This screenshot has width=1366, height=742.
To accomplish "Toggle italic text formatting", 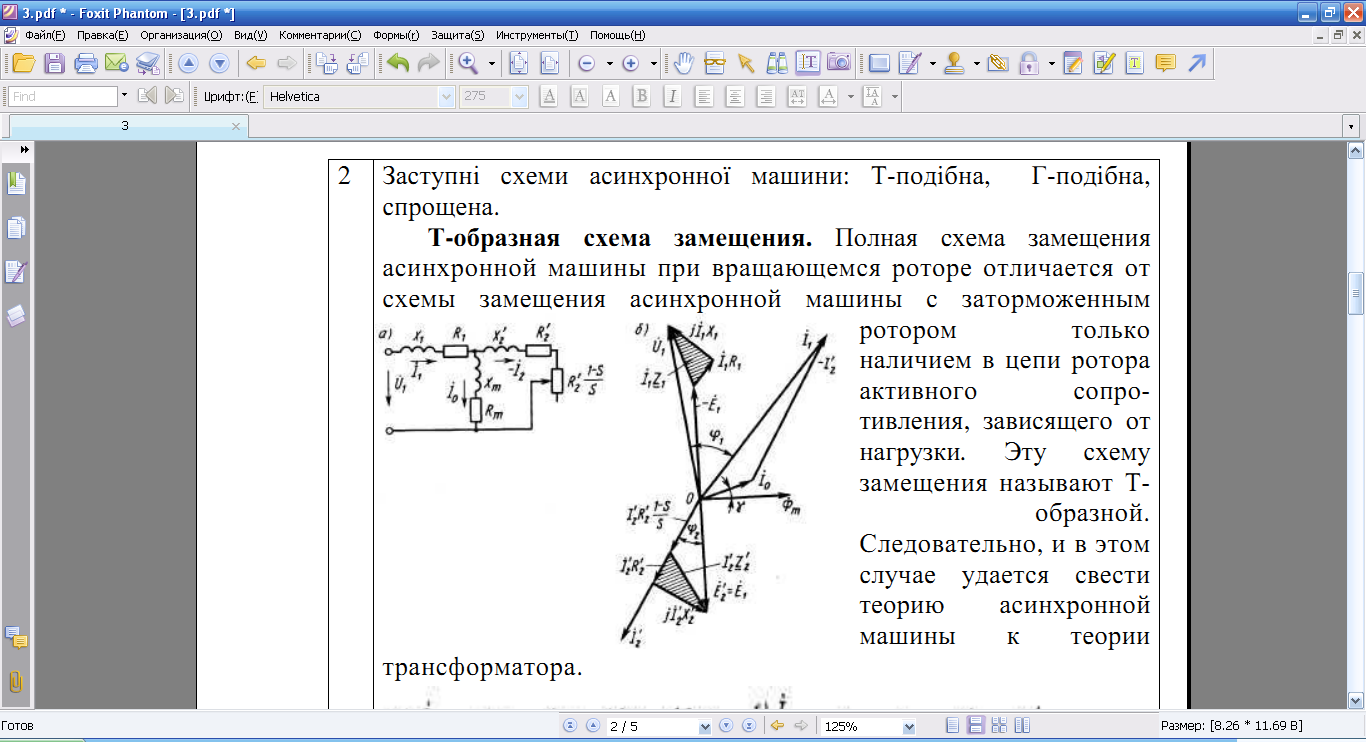I will [672, 97].
